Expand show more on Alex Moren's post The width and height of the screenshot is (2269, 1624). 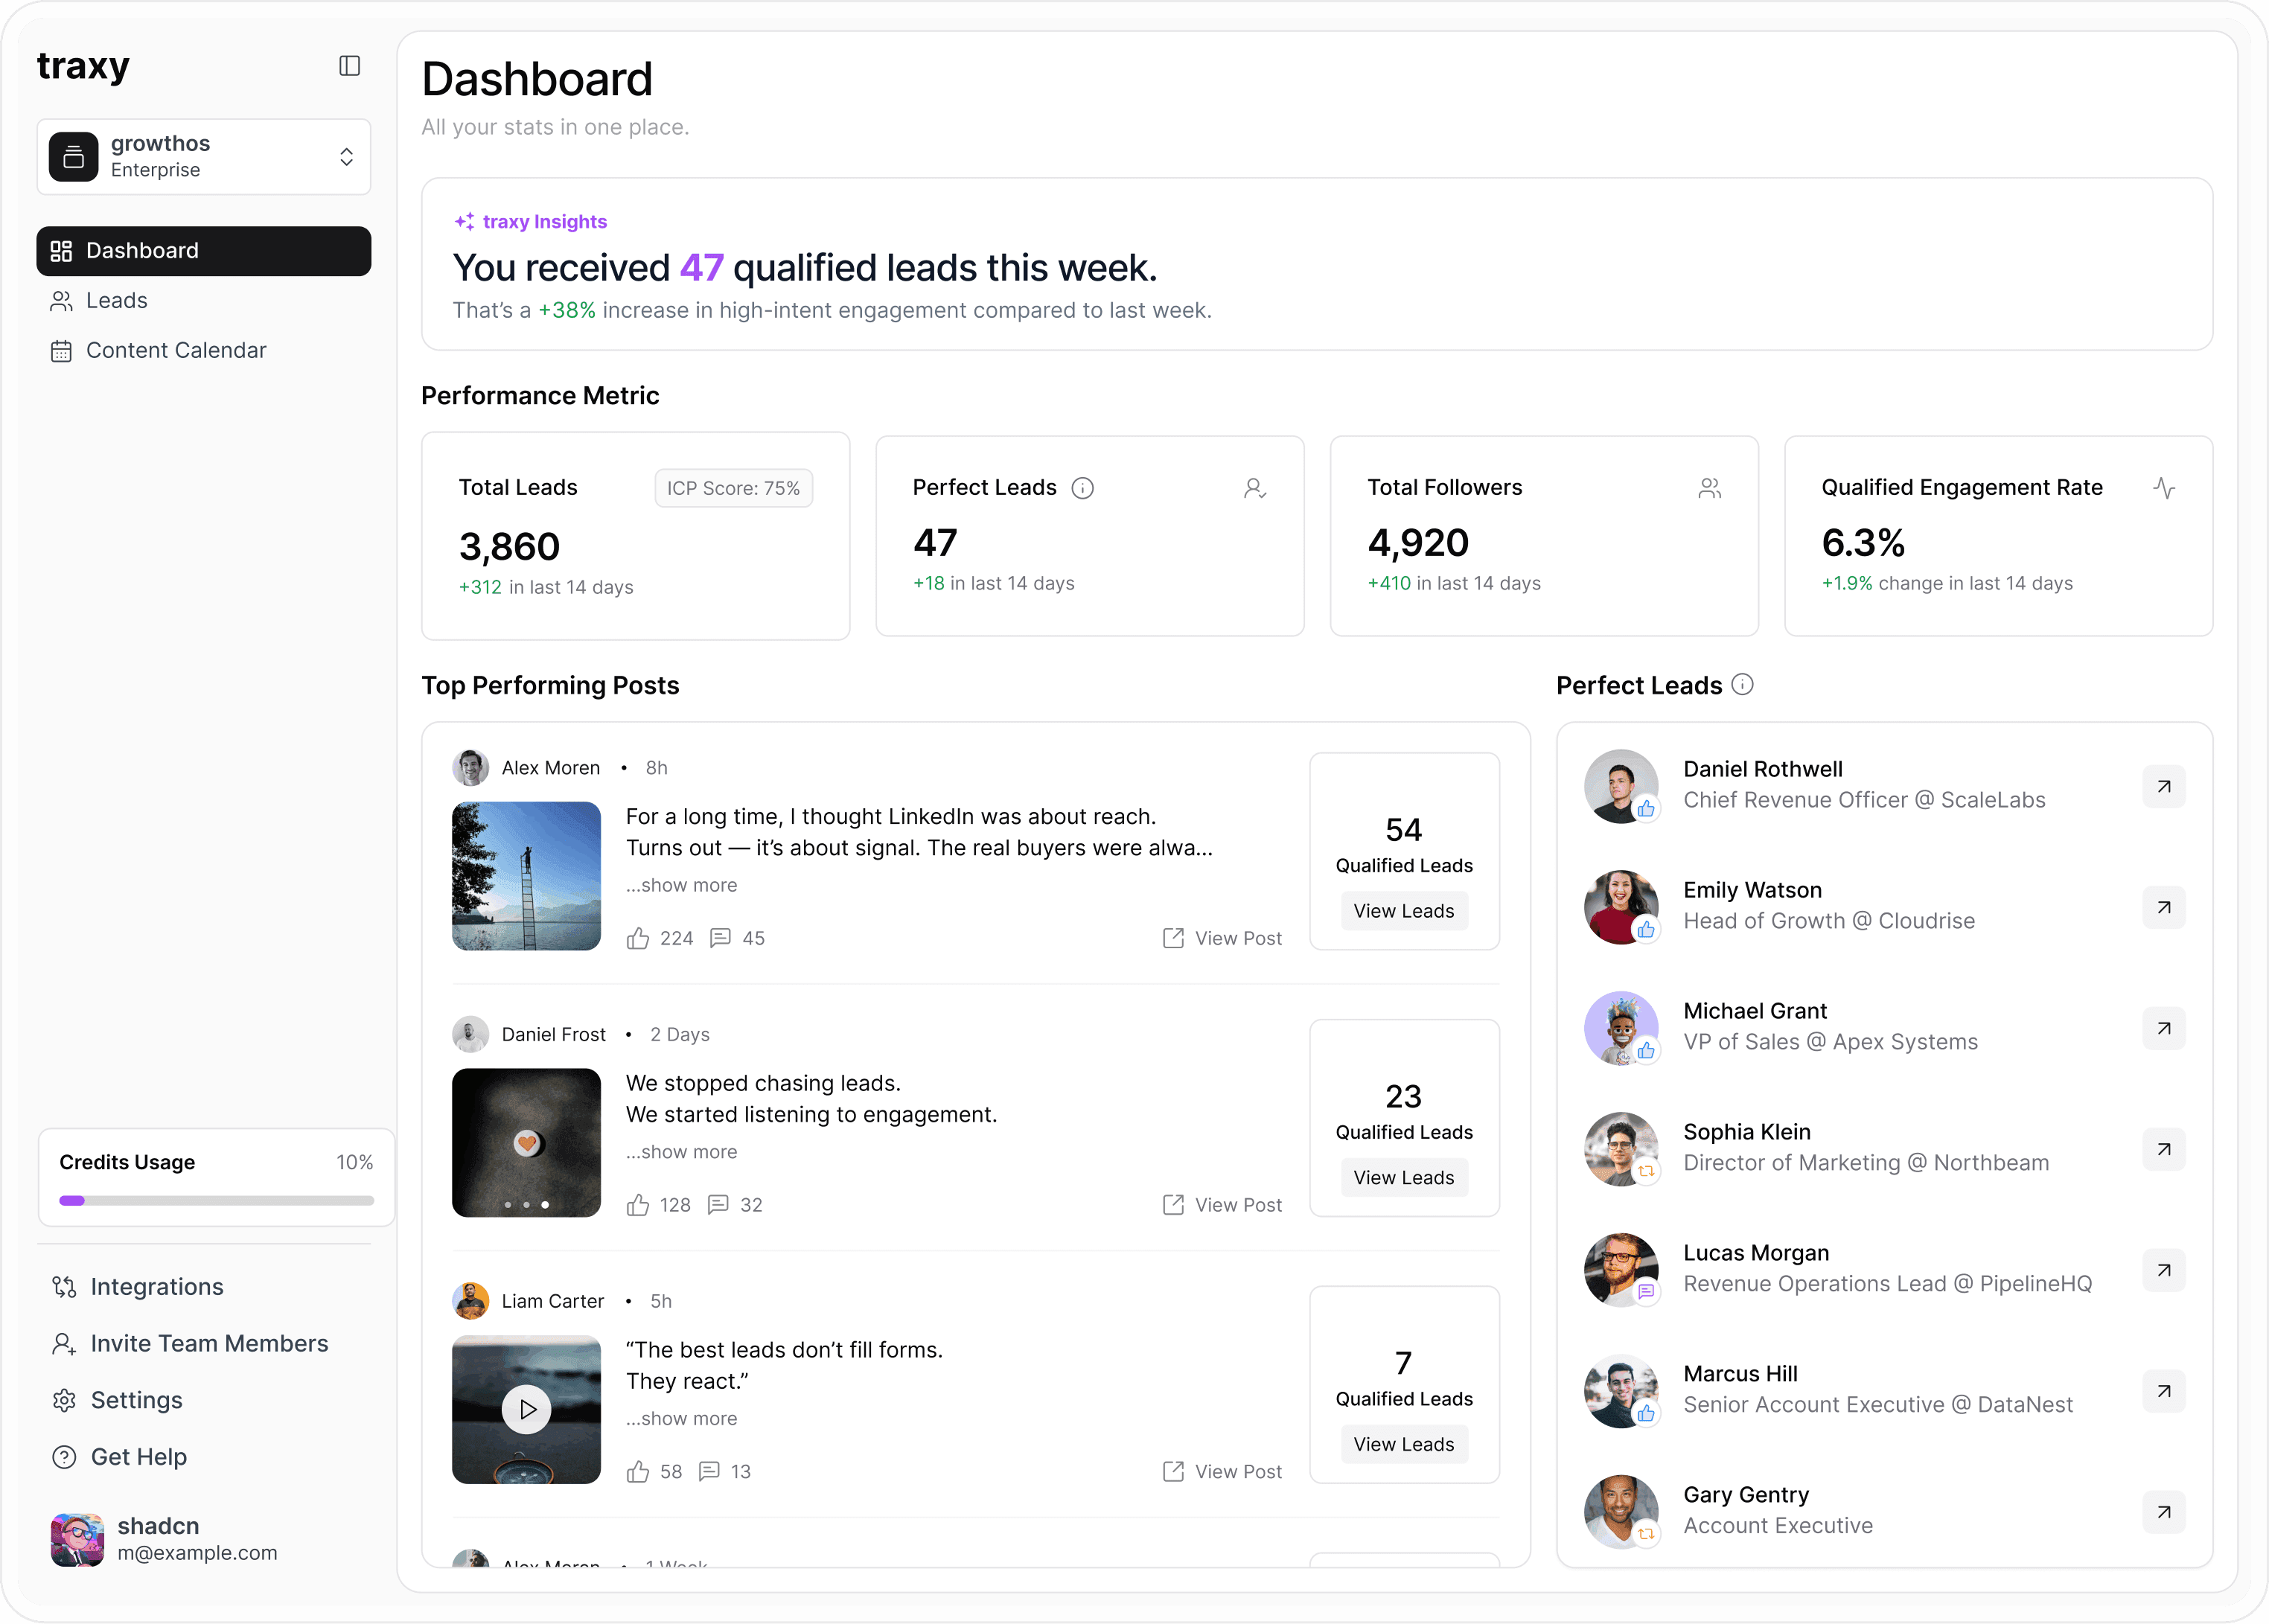[x=682, y=885]
